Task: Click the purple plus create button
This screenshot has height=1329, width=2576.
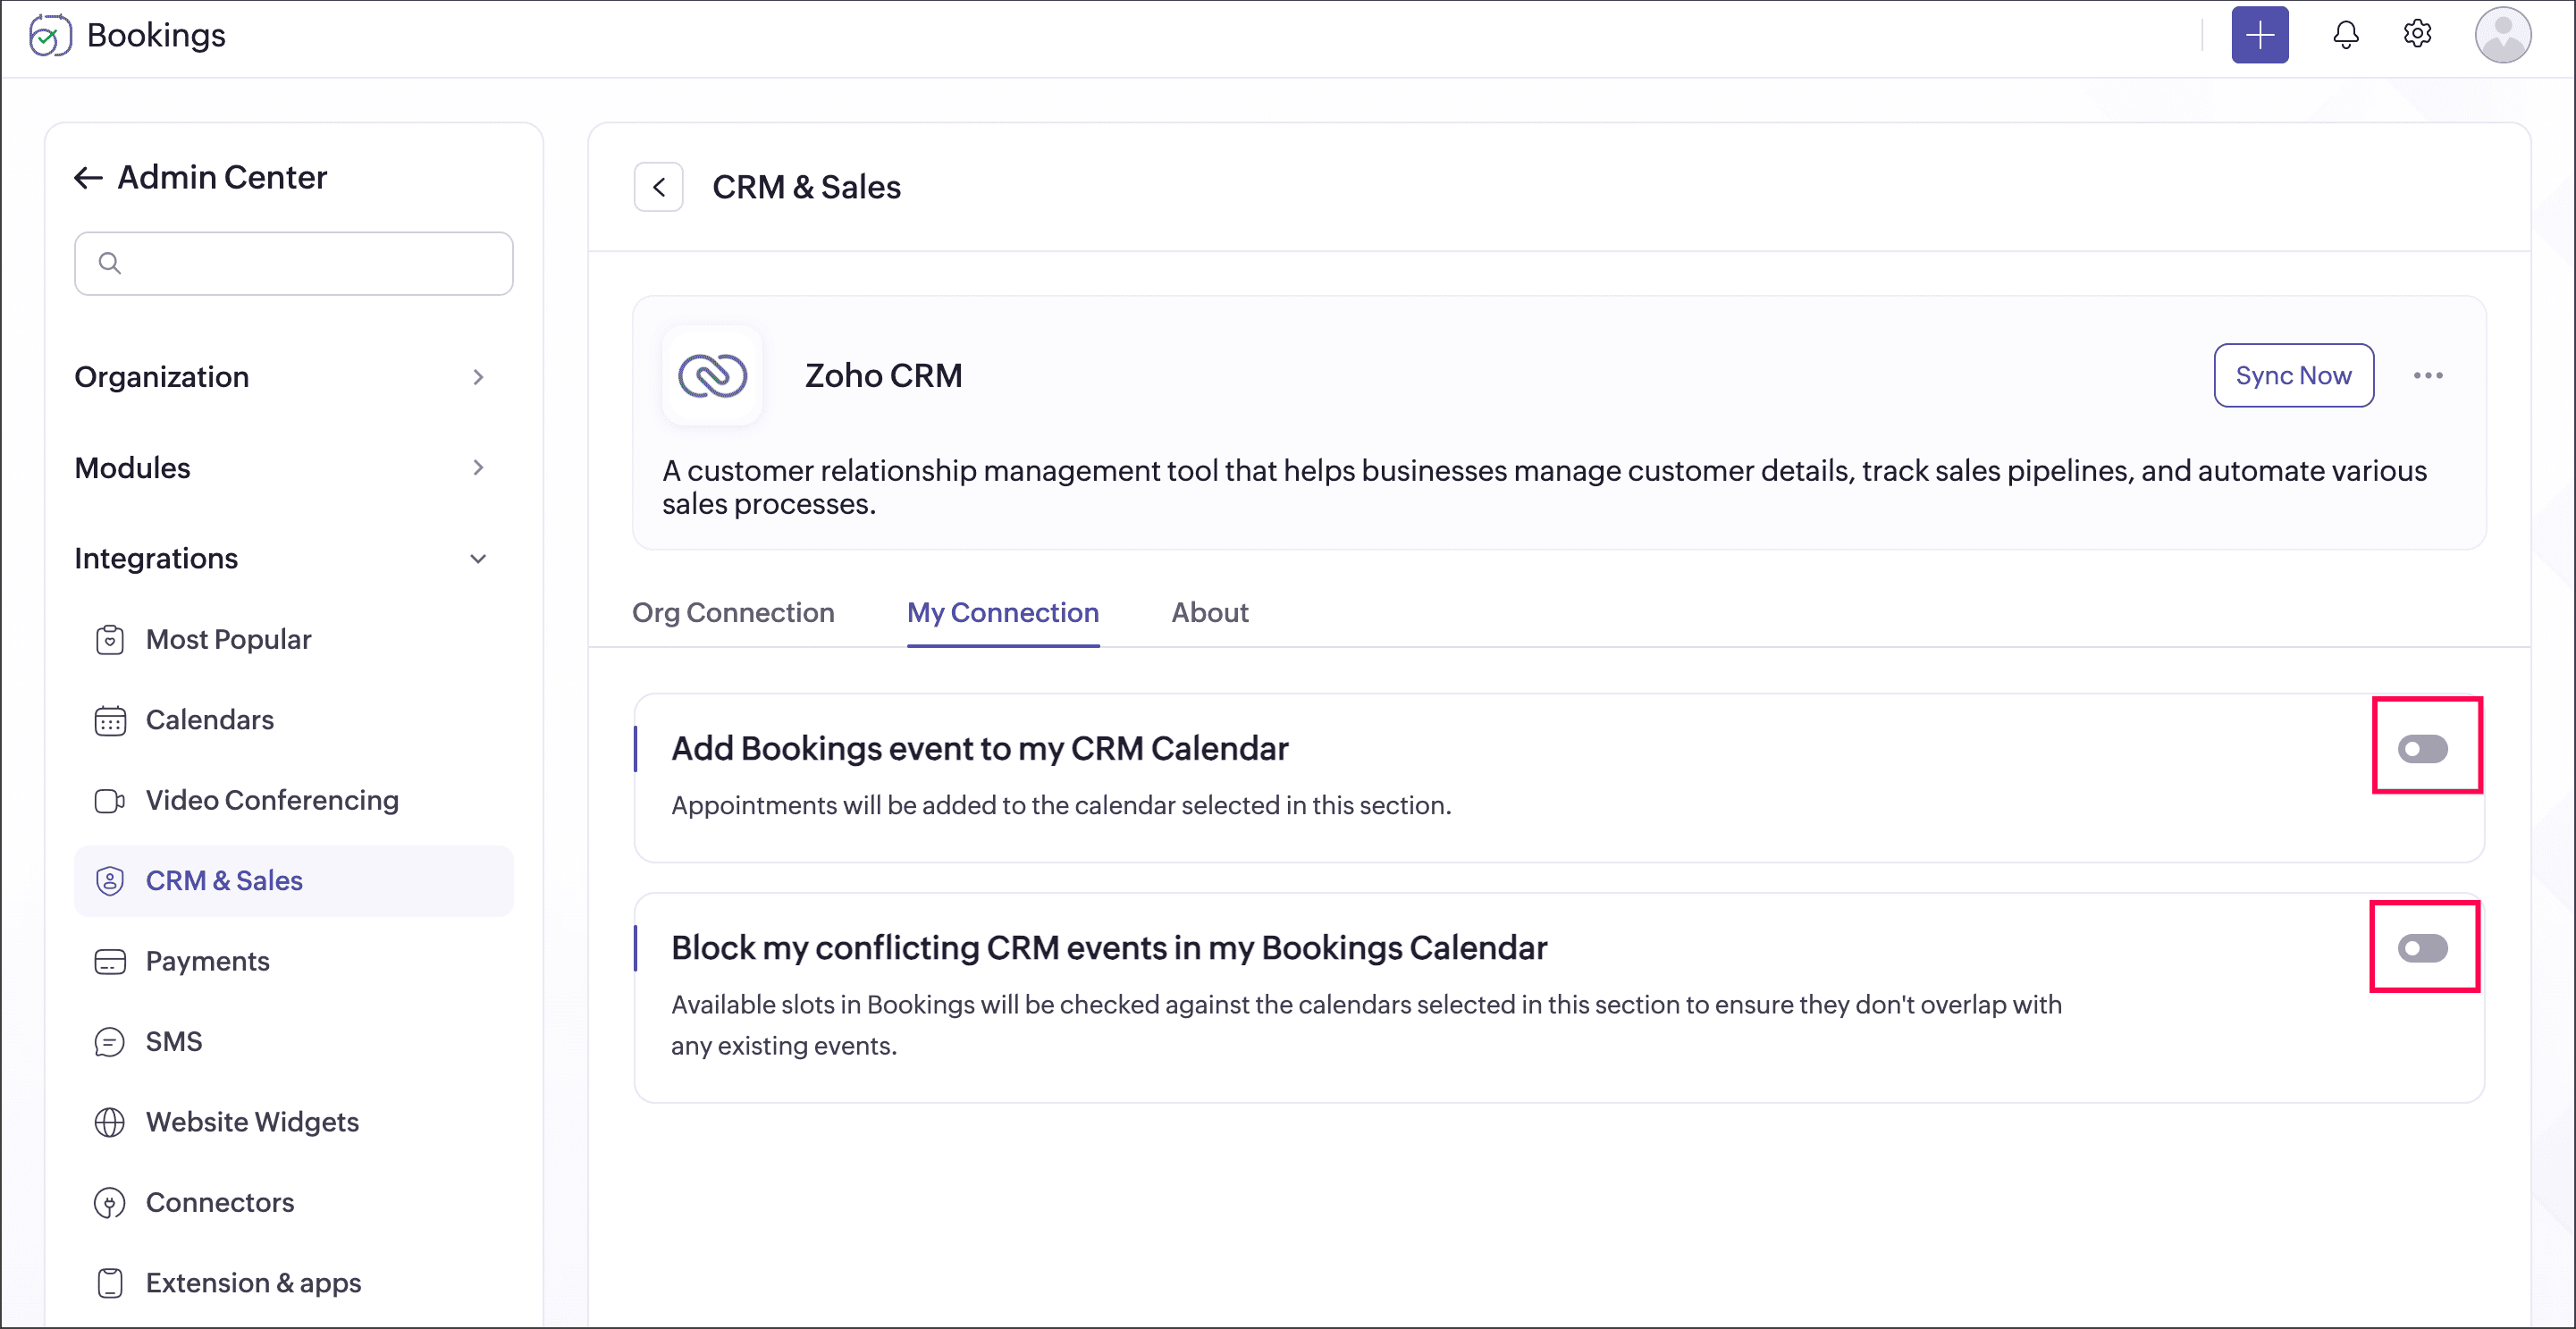Action: tap(2259, 35)
